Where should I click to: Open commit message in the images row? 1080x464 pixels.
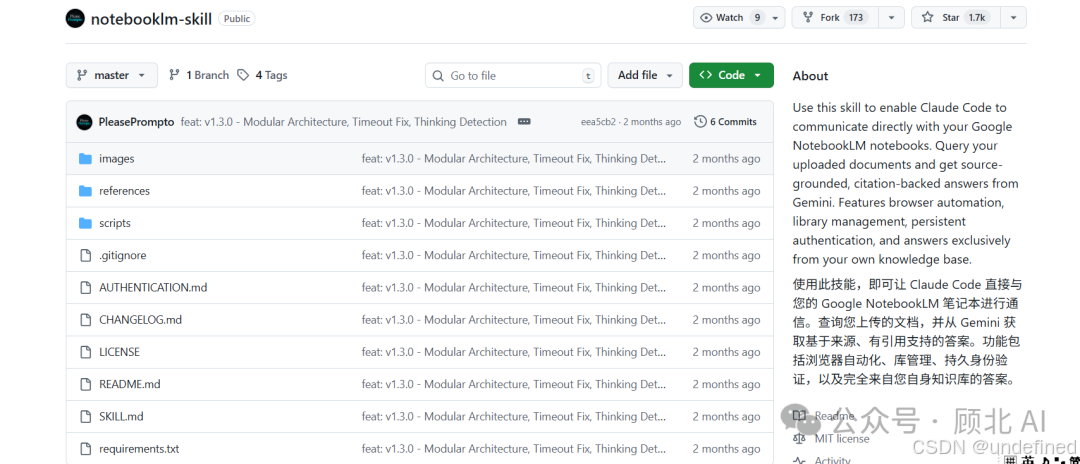pyautogui.click(x=515, y=159)
